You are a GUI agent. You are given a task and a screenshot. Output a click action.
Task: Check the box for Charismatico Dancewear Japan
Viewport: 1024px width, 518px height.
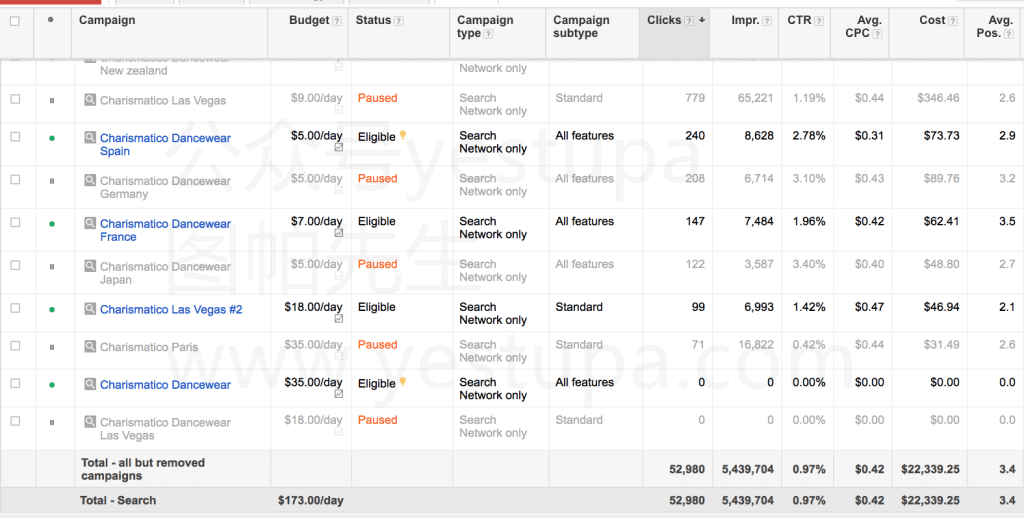15,265
